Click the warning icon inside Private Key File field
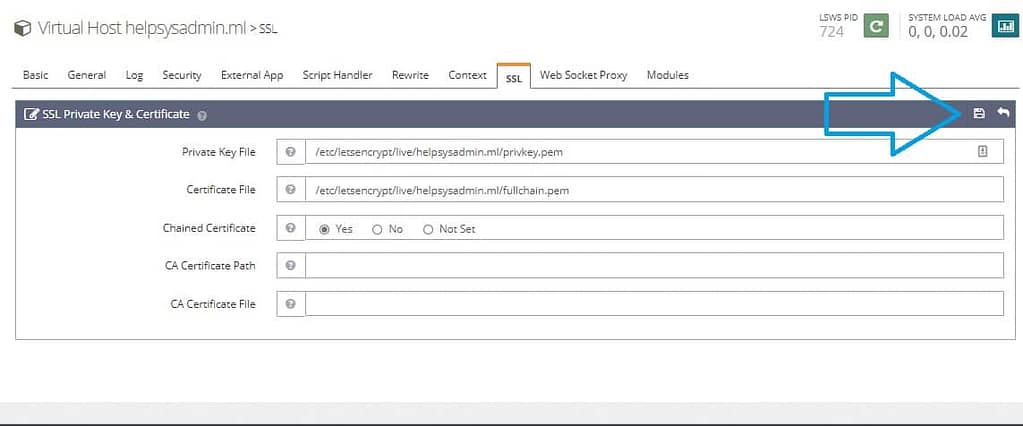This screenshot has width=1023, height=426. click(x=983, y=151)
